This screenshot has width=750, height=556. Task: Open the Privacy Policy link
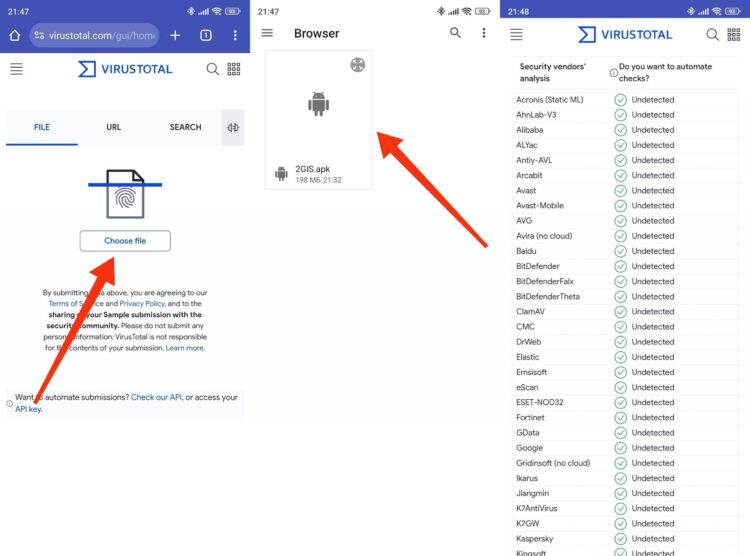141,303
